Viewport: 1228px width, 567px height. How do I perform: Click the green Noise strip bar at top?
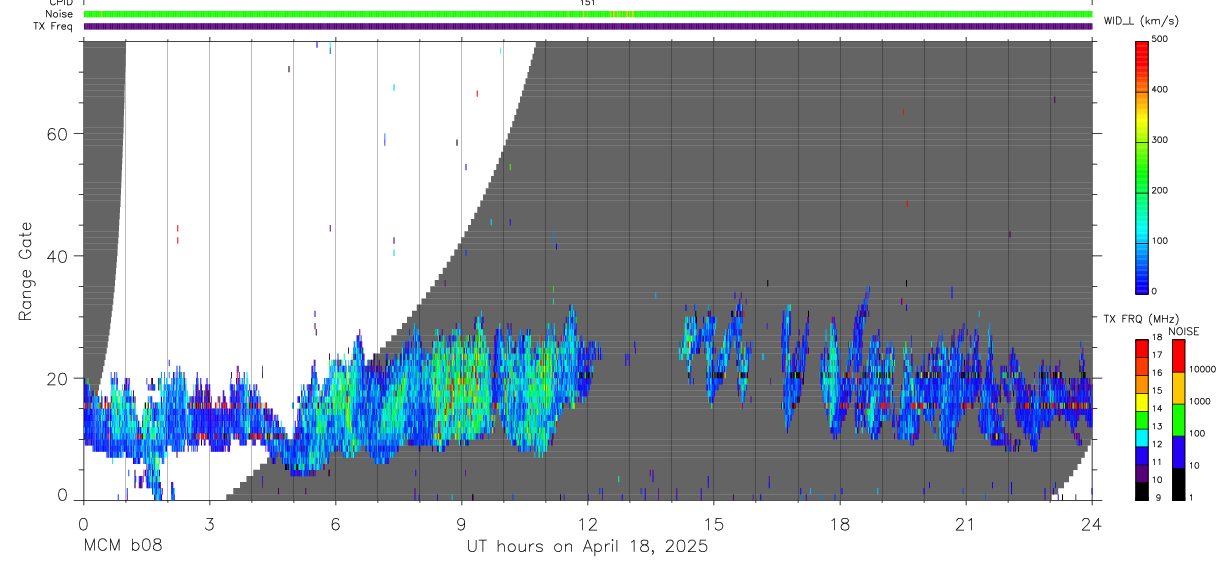tap(587, 15)
